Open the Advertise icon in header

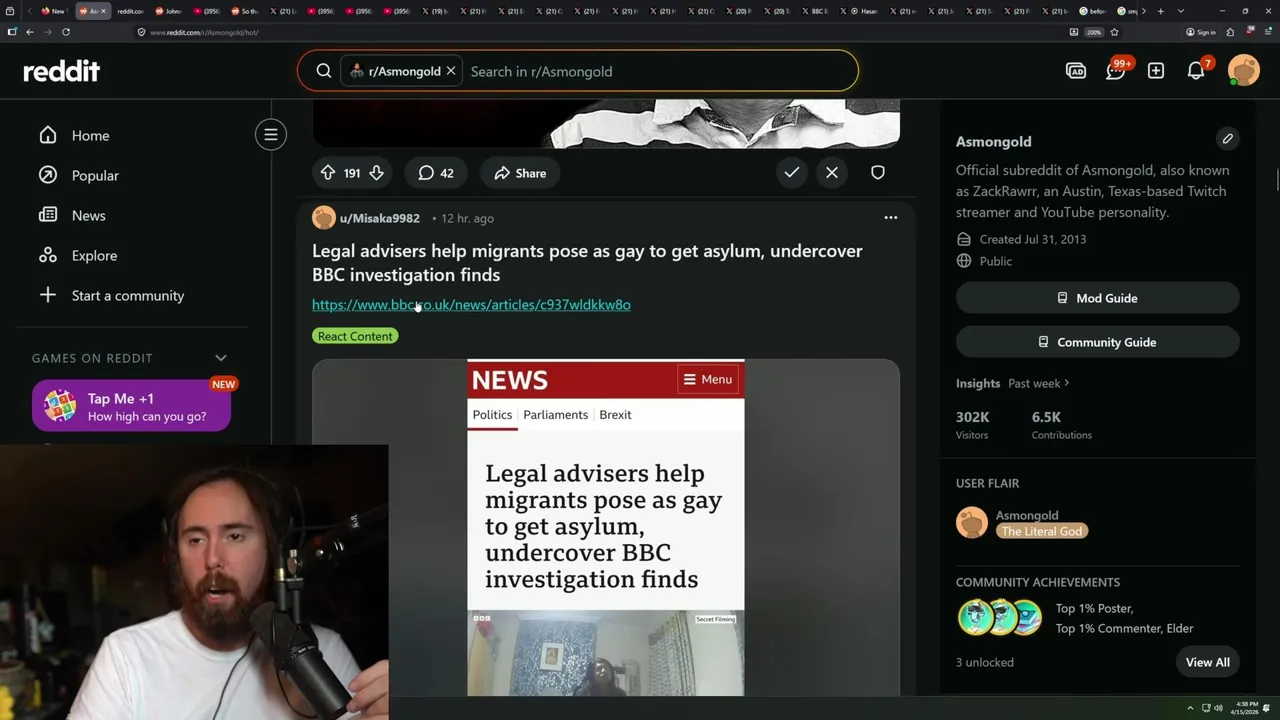point(1076,71)
